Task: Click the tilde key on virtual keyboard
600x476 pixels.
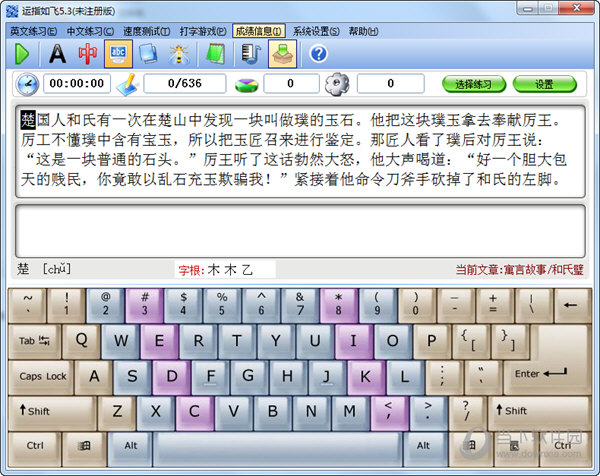Action: (28, 305)
